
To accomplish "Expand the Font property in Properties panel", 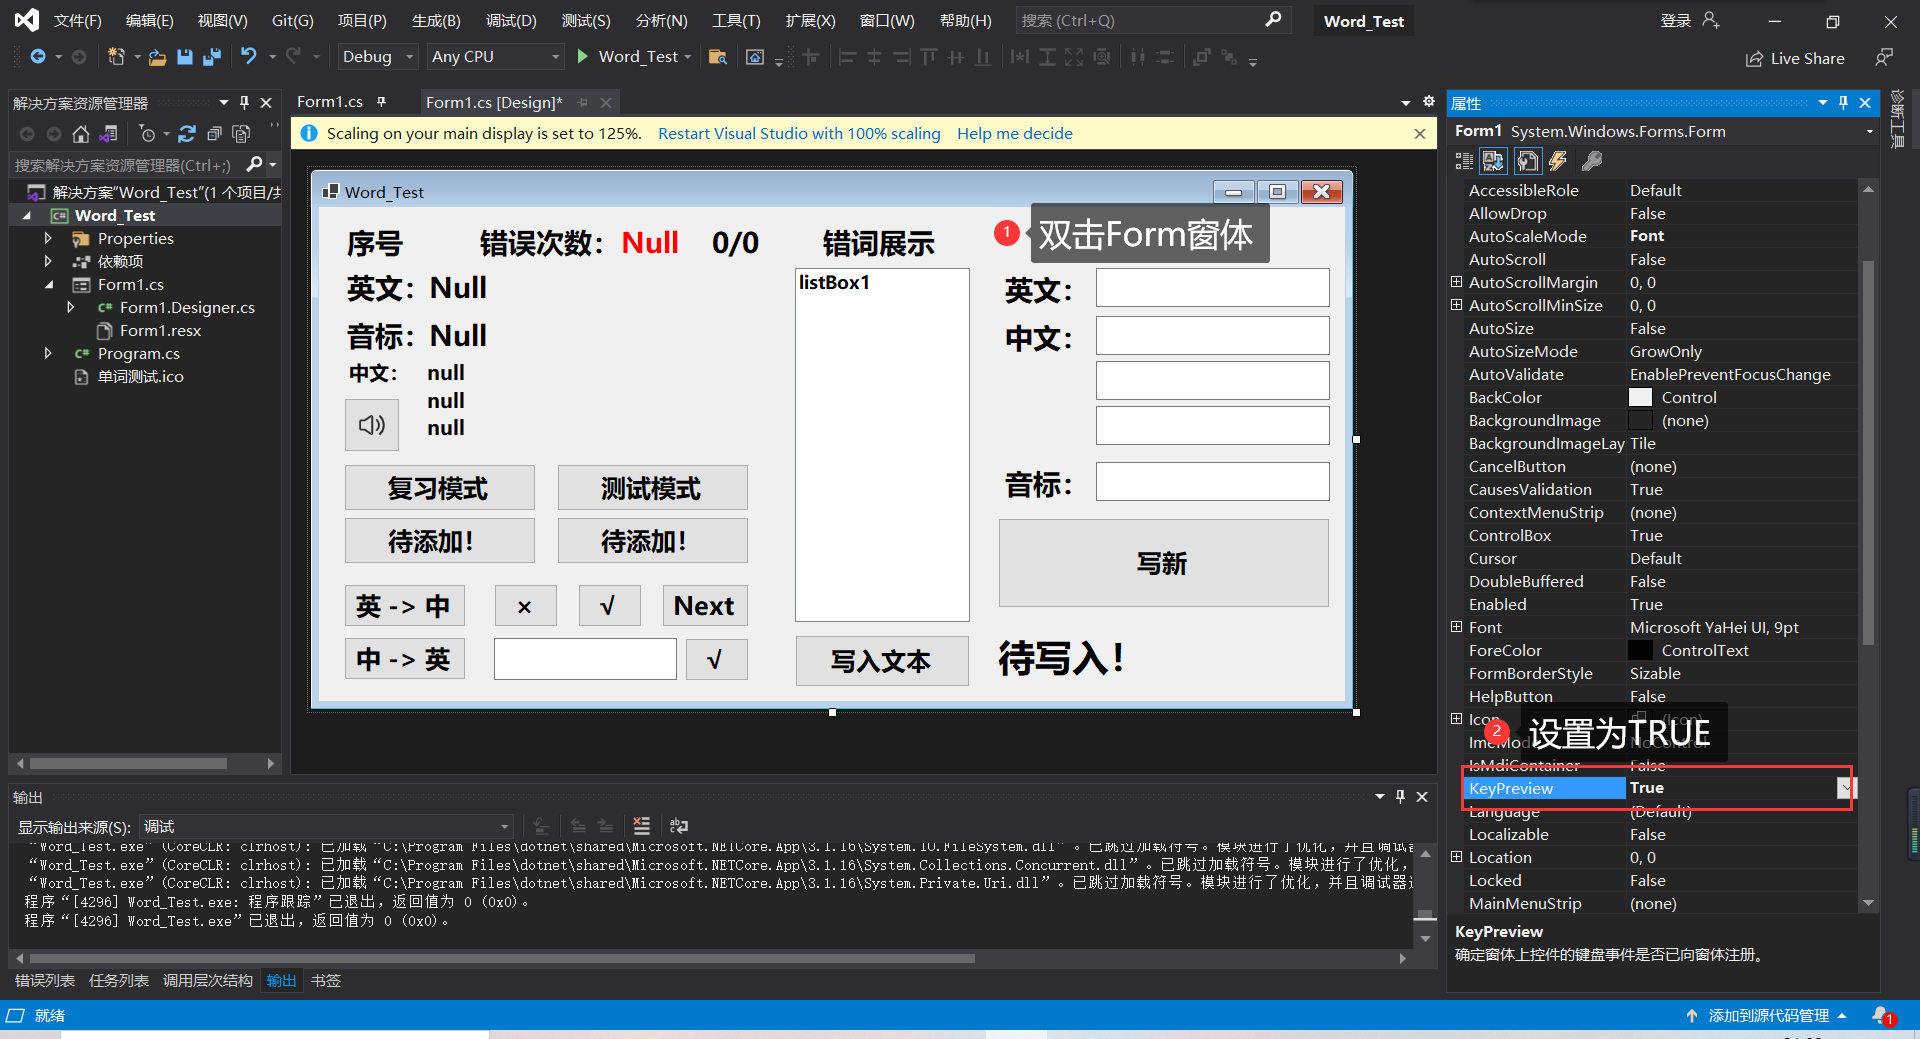I will 1456,627.
